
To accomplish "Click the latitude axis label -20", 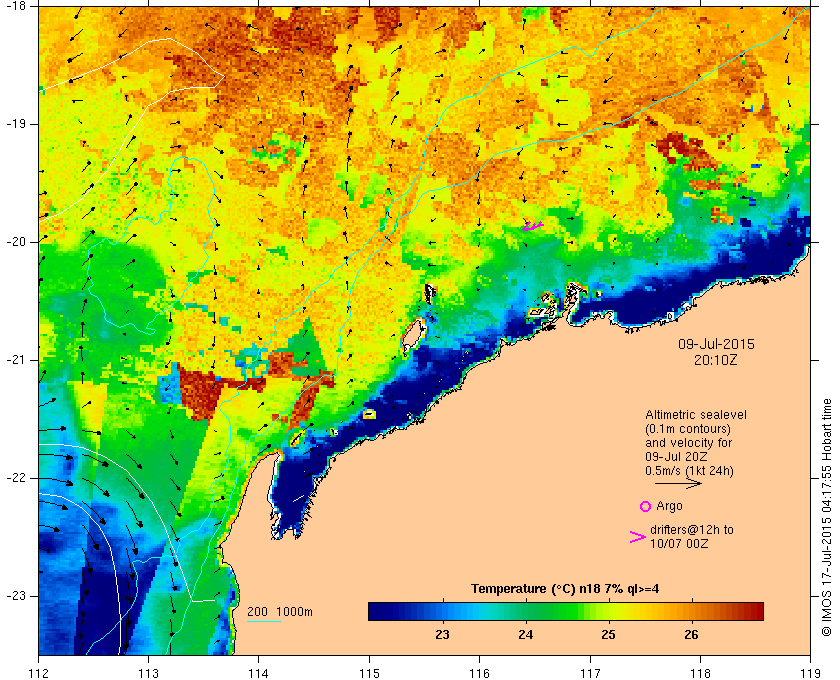I will click(16, 242).
